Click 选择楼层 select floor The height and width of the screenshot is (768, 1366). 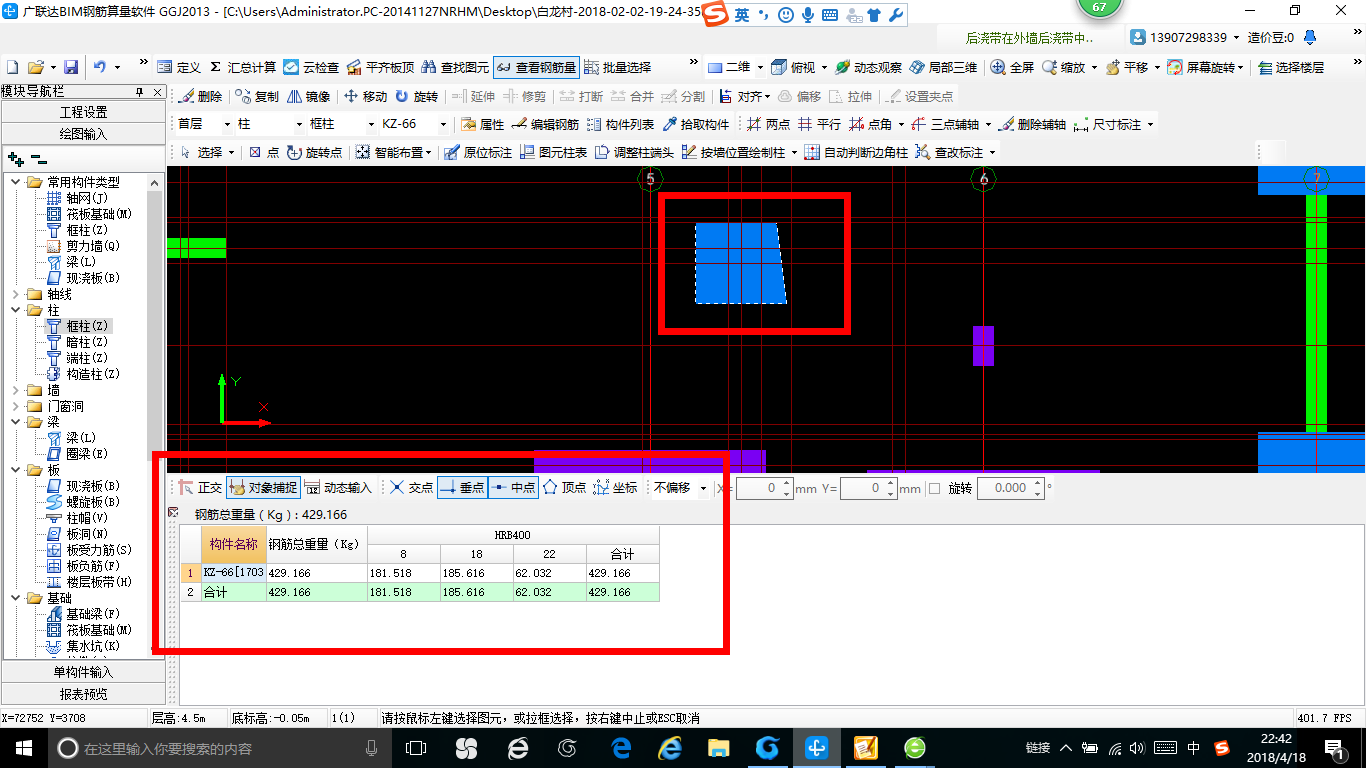point(1291,67)
